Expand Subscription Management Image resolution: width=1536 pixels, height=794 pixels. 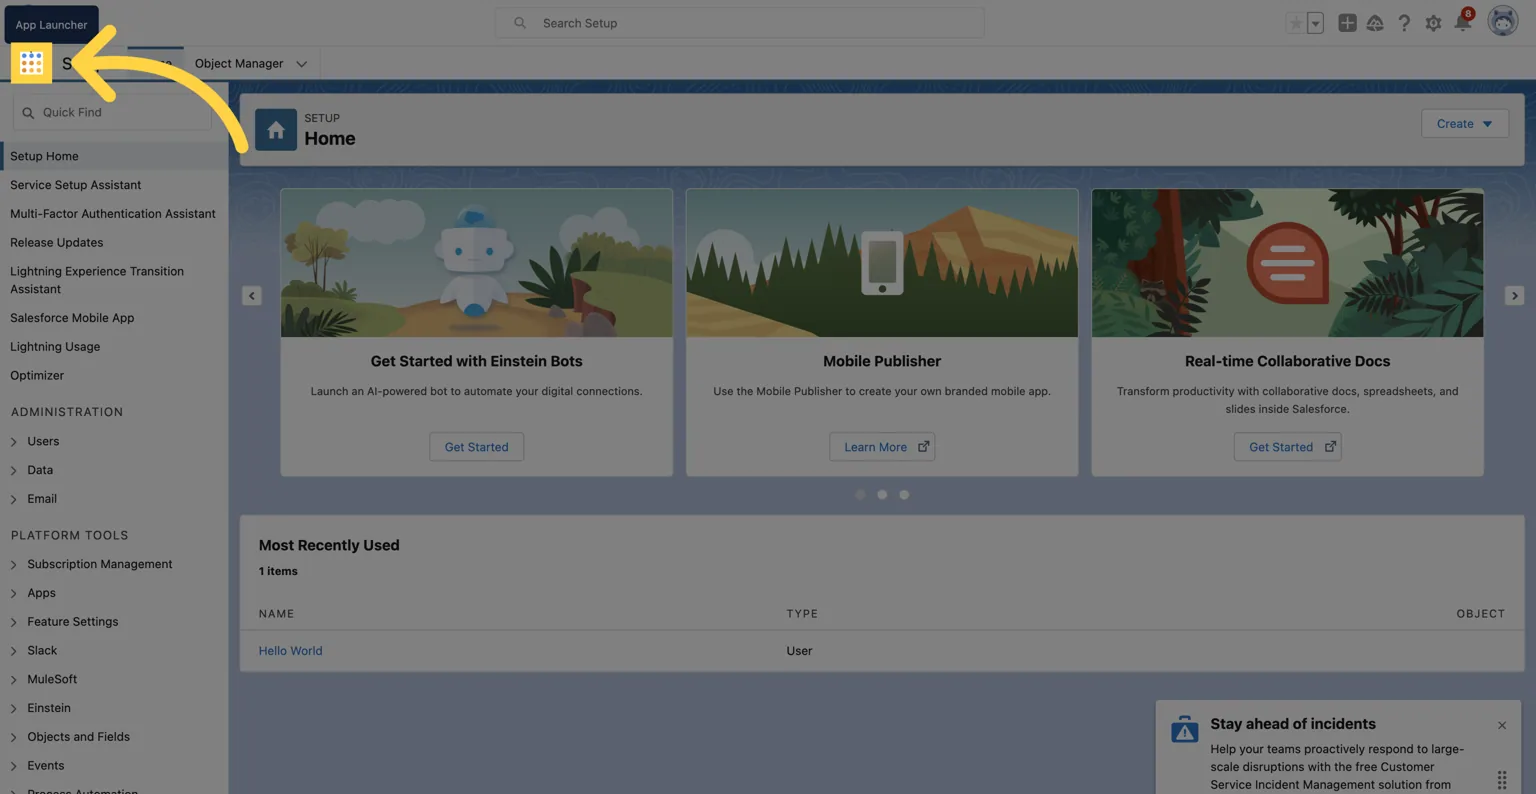14,565
